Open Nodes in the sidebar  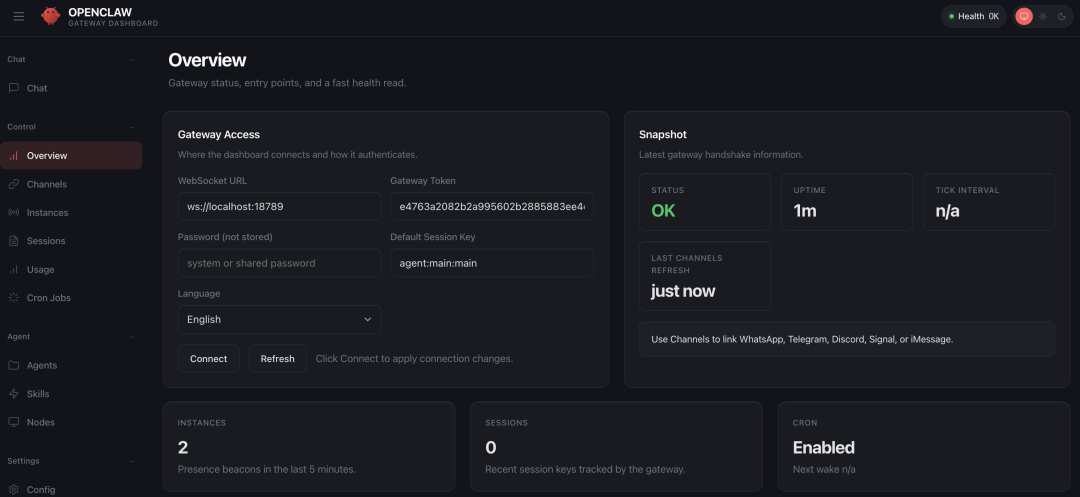click(40, 422)
